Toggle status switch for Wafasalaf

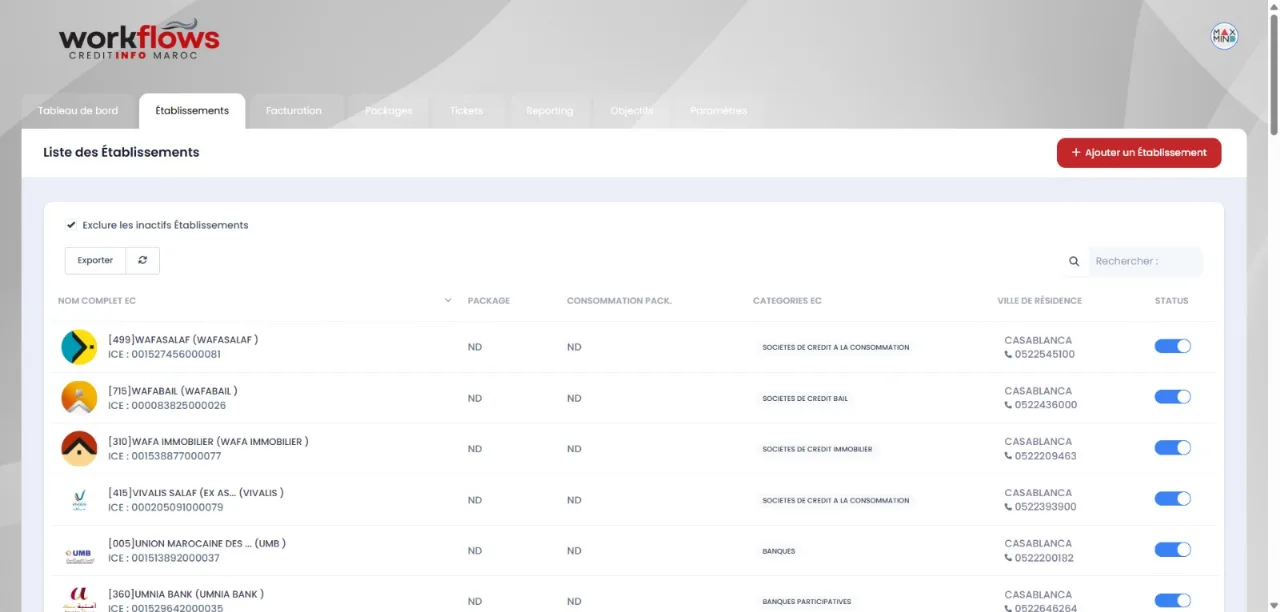coord(1173,346)
